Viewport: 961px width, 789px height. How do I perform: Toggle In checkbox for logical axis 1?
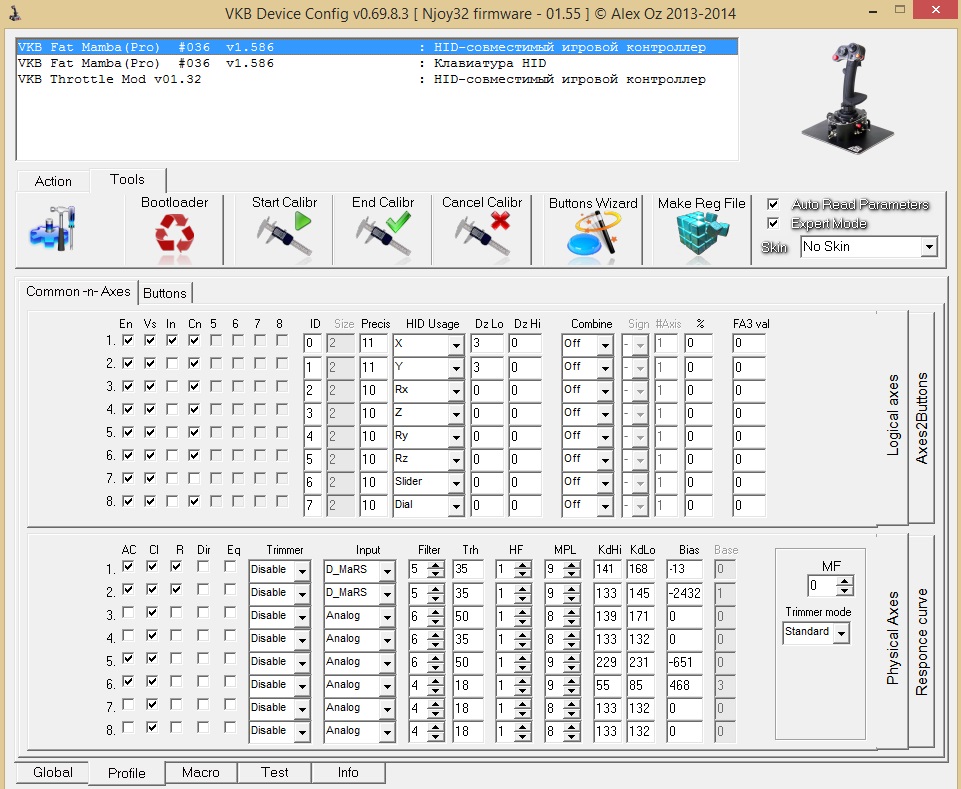coord(172,340)
